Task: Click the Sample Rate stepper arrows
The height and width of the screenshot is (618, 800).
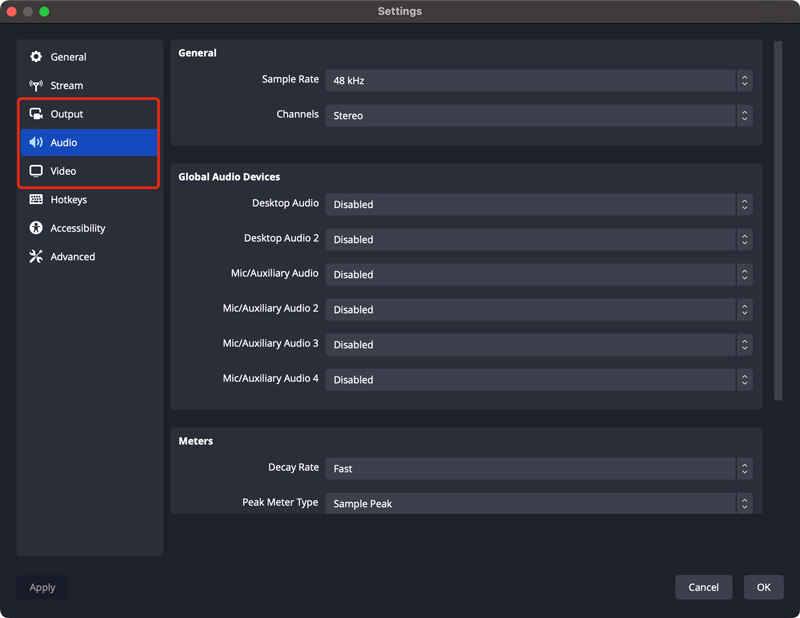Action: (x=744, y=81)
